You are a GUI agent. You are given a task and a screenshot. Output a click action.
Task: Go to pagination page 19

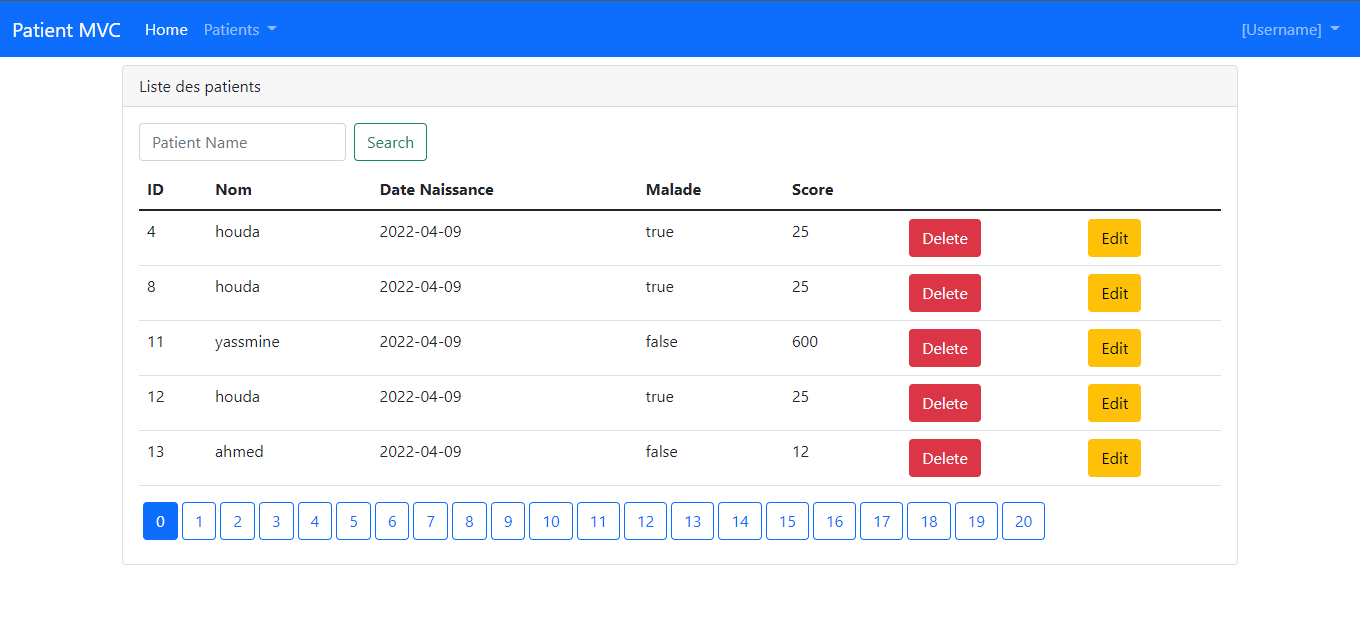point(976,521)
